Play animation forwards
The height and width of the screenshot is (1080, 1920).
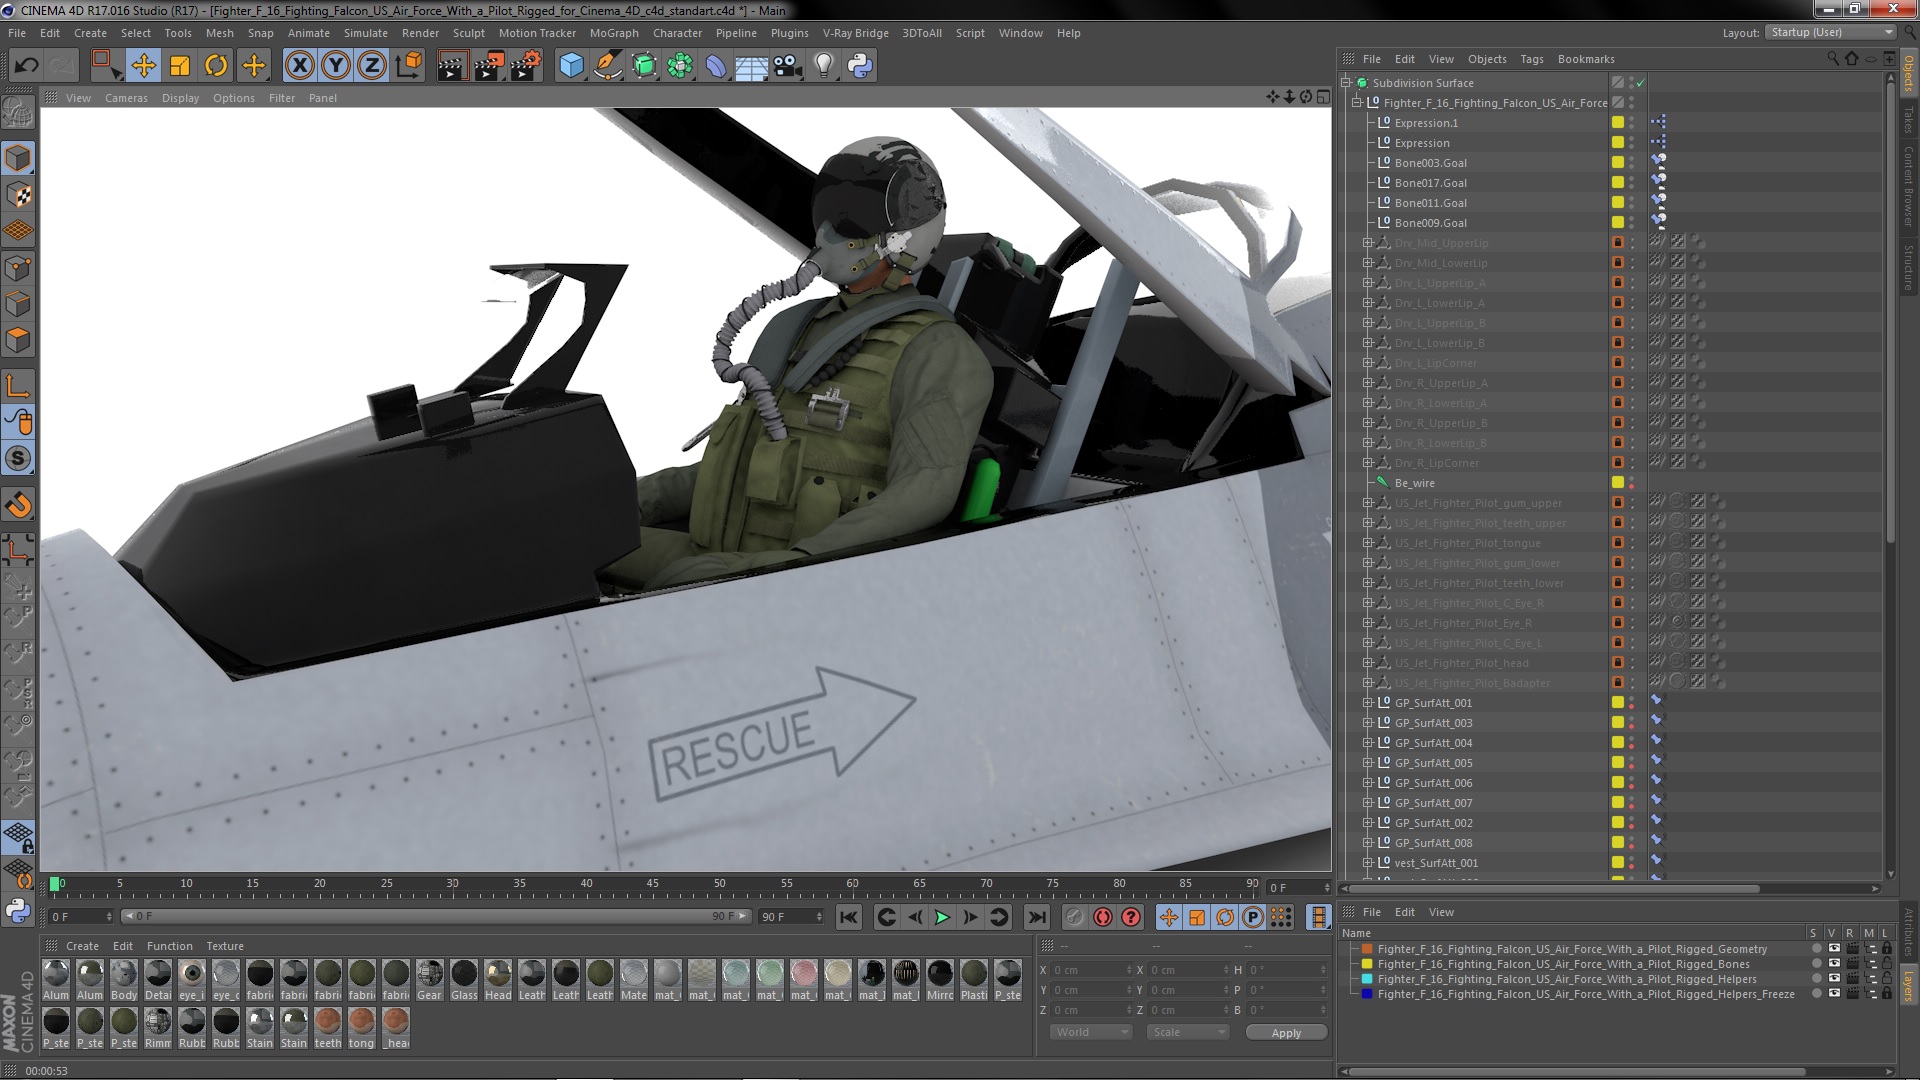(x=941, y=917)
